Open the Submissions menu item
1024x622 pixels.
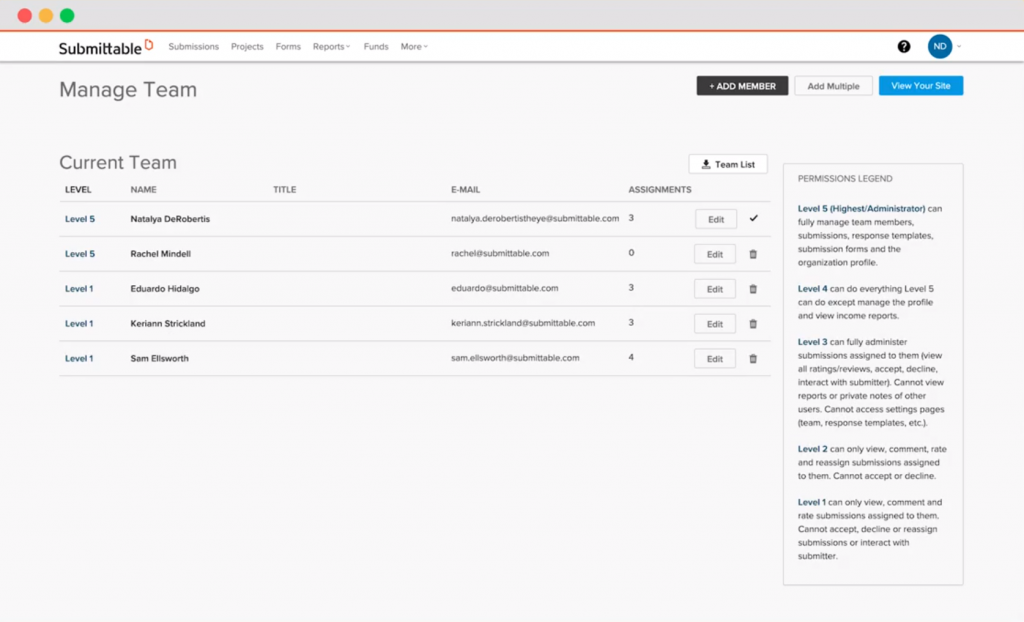pyautogui.click(x=193, y=46)
